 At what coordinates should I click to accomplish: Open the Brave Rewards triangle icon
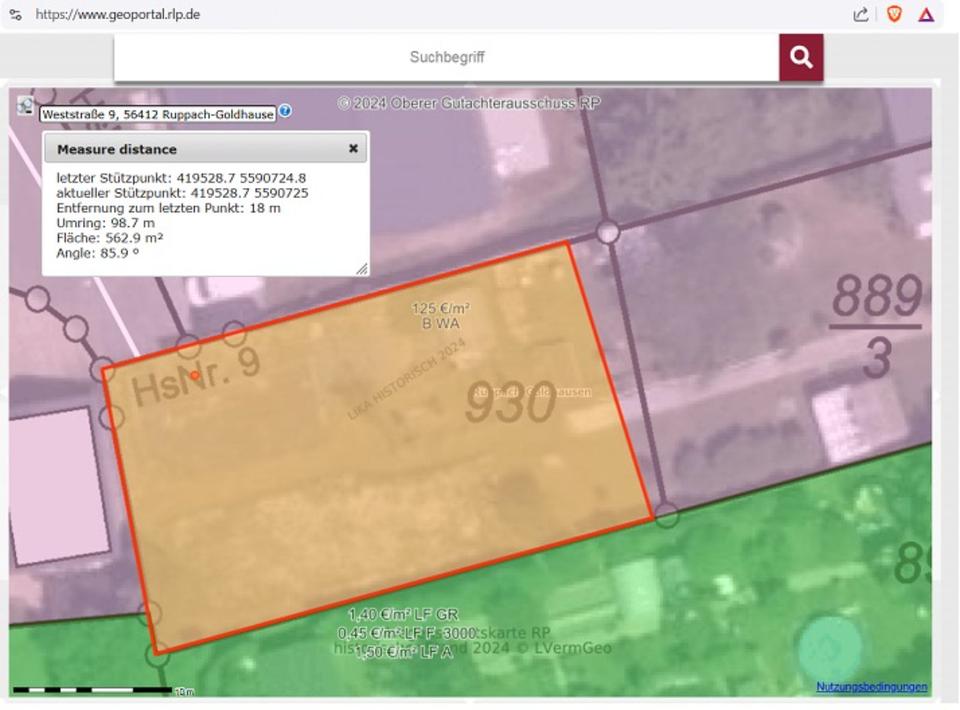tap(926, 14)
